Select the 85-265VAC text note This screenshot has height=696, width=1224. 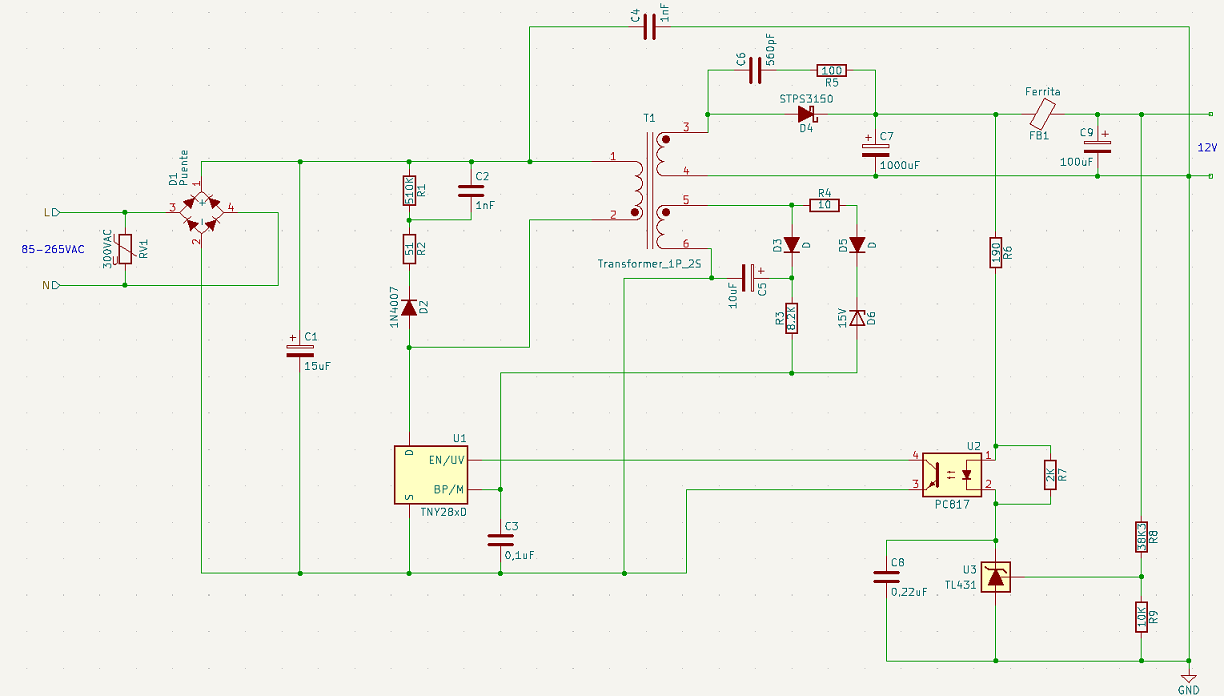pyautogui.click(x=53, y=249)
